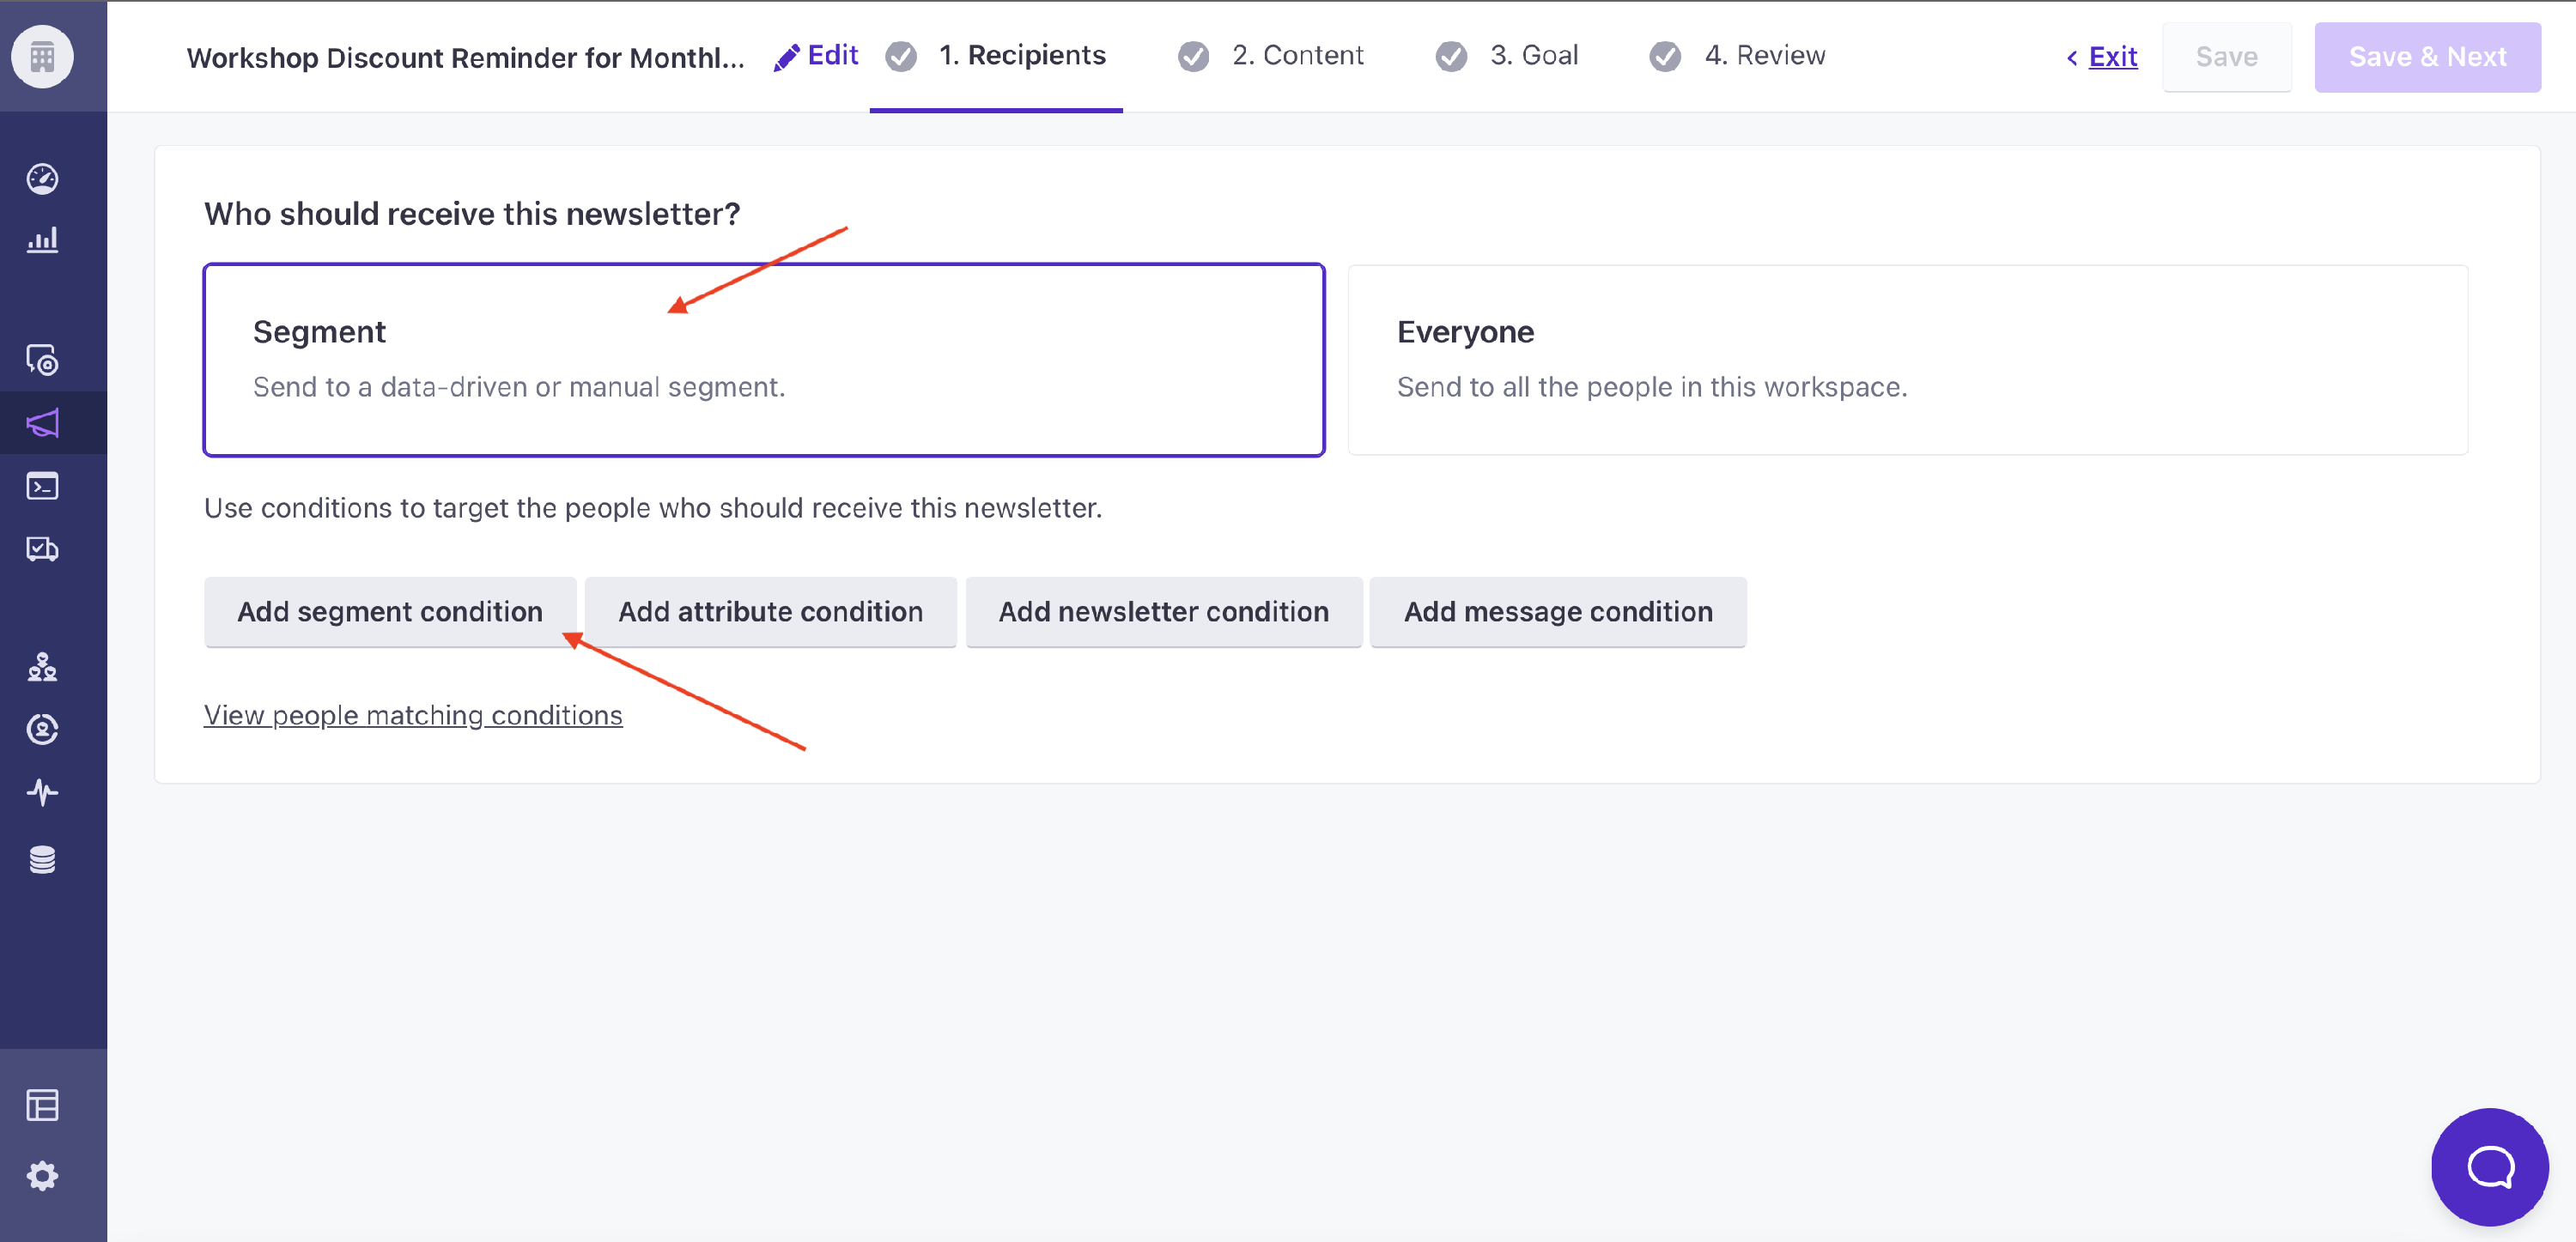2576x1242 pixels.
Task: Click the newsletter title Workshop Discount Reminder
Action: click(x=465, y=58)
